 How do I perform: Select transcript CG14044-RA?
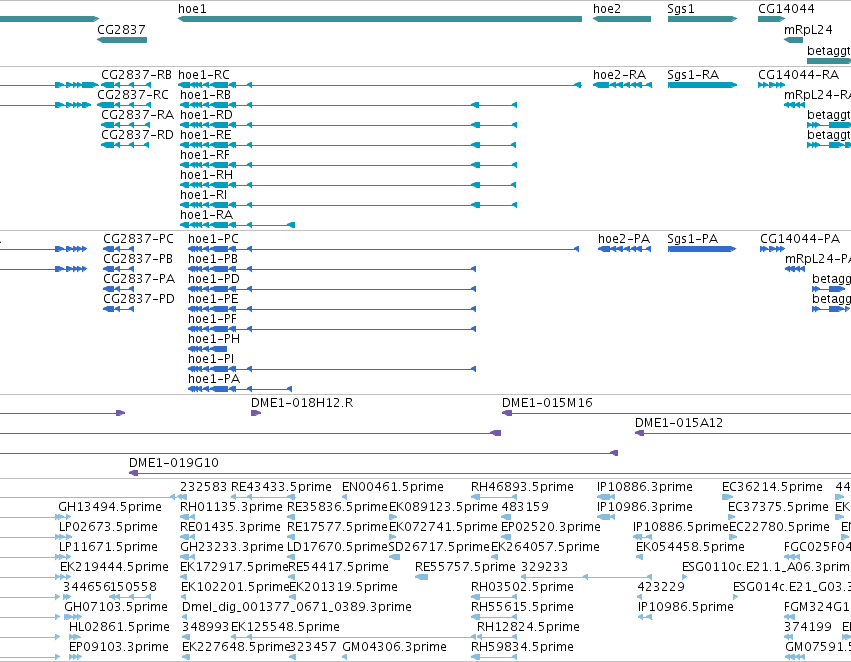(x=798, y=75)
